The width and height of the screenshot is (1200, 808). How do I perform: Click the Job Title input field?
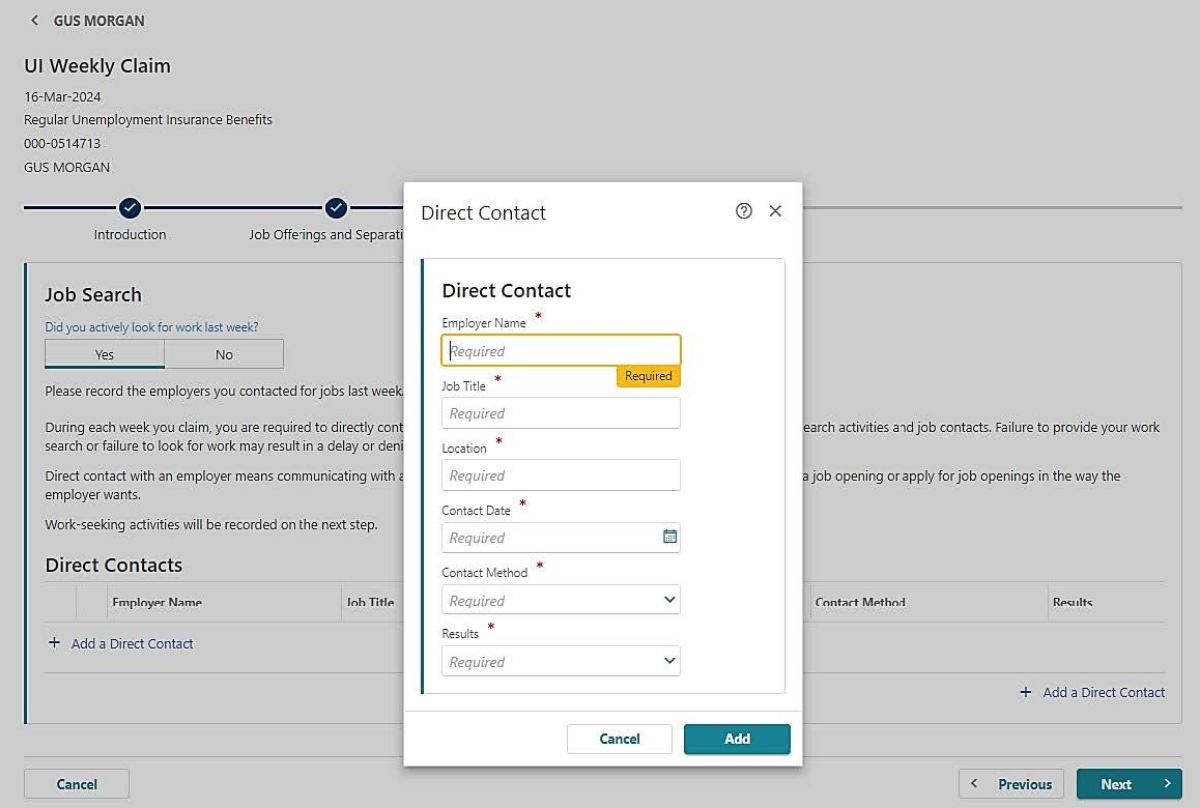[560, 413]
